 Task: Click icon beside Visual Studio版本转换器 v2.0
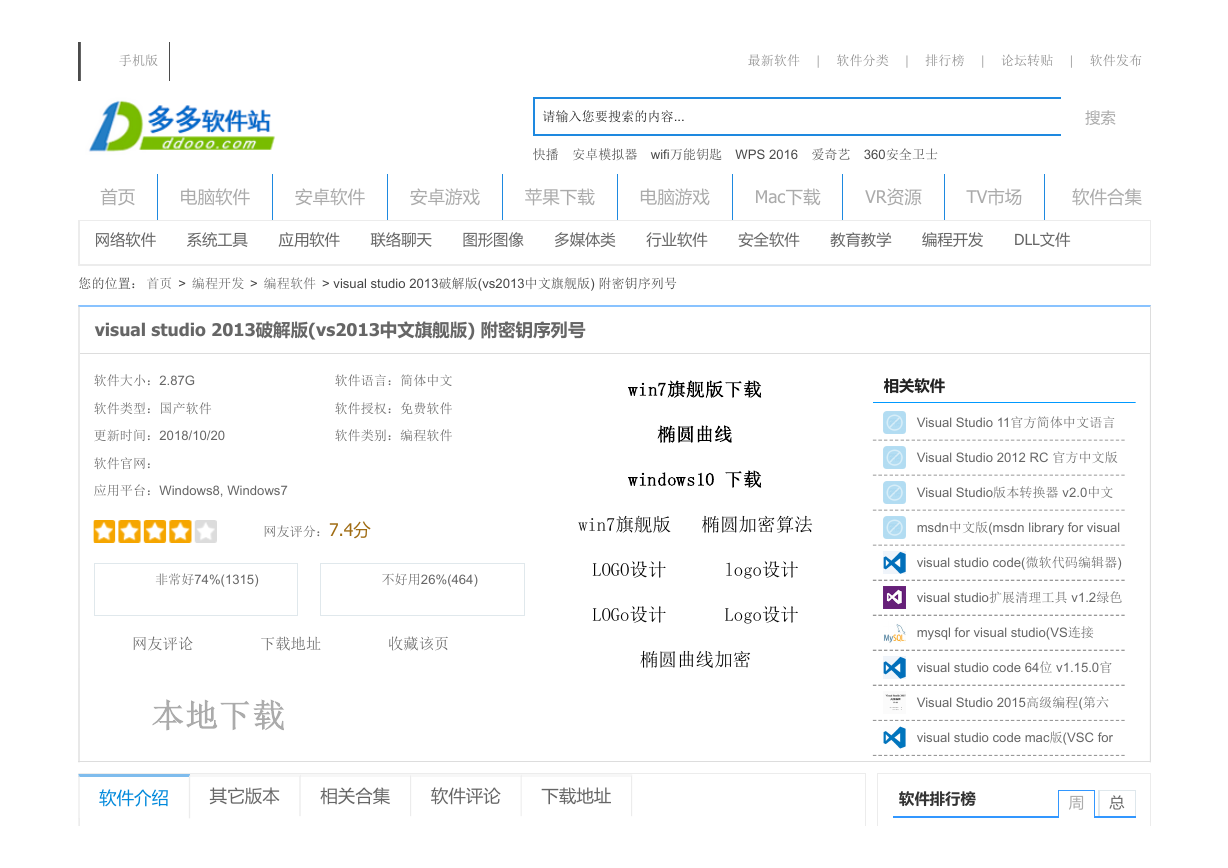click(894, 493)
